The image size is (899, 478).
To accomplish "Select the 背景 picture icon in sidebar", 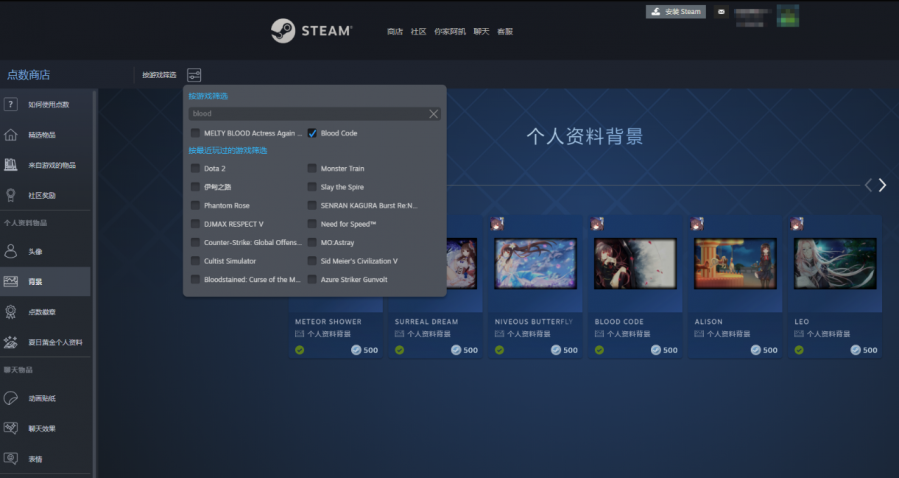I will [10, 281].
